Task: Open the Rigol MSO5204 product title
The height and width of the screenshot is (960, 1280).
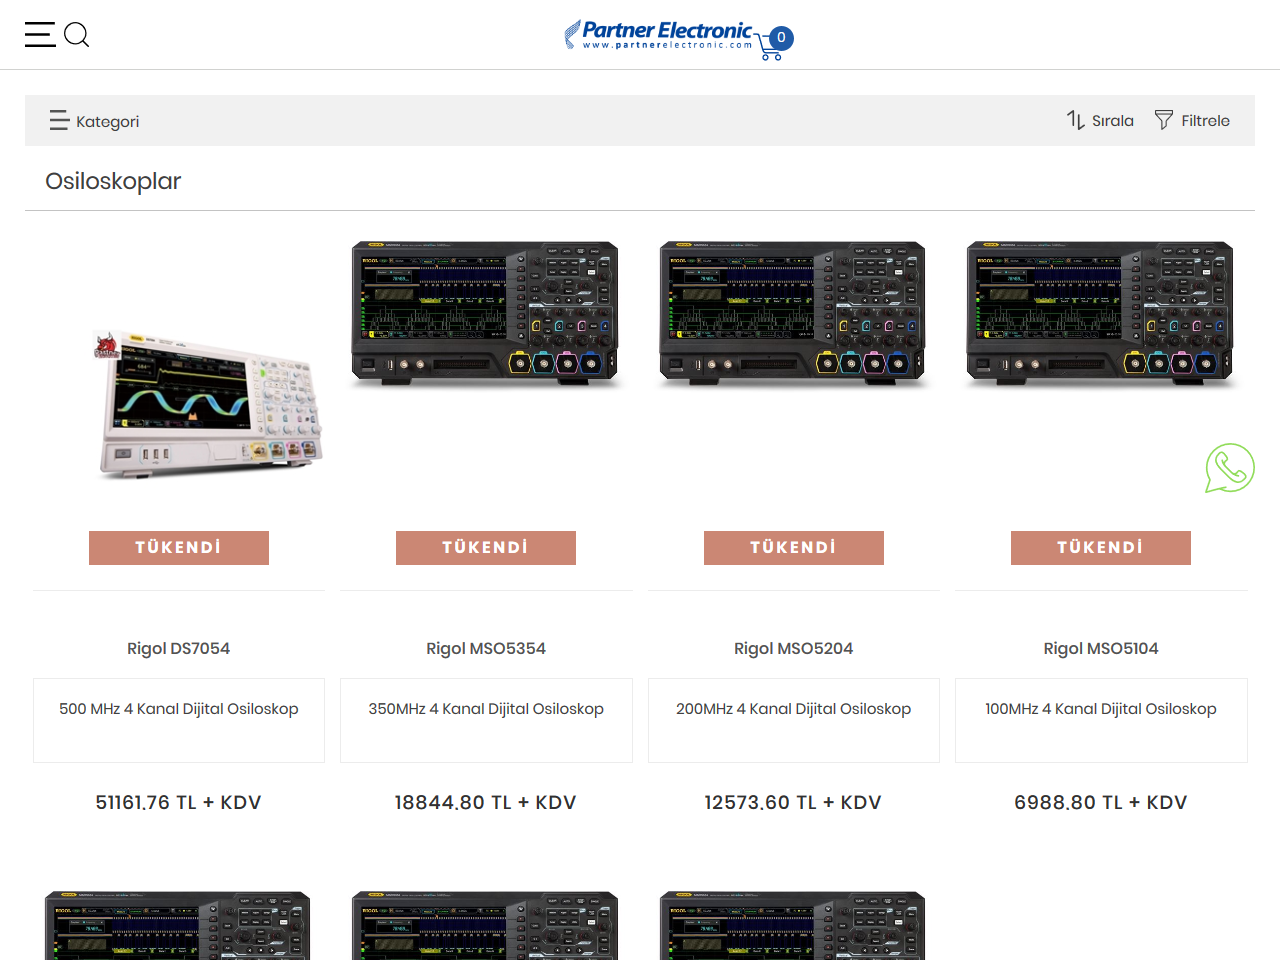Action: click(794, 648)
